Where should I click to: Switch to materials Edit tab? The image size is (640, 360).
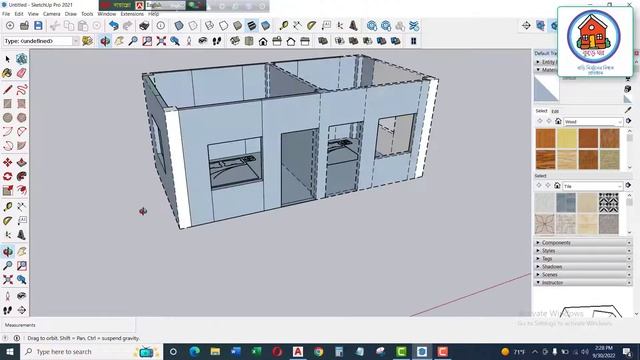coord(555,111)
